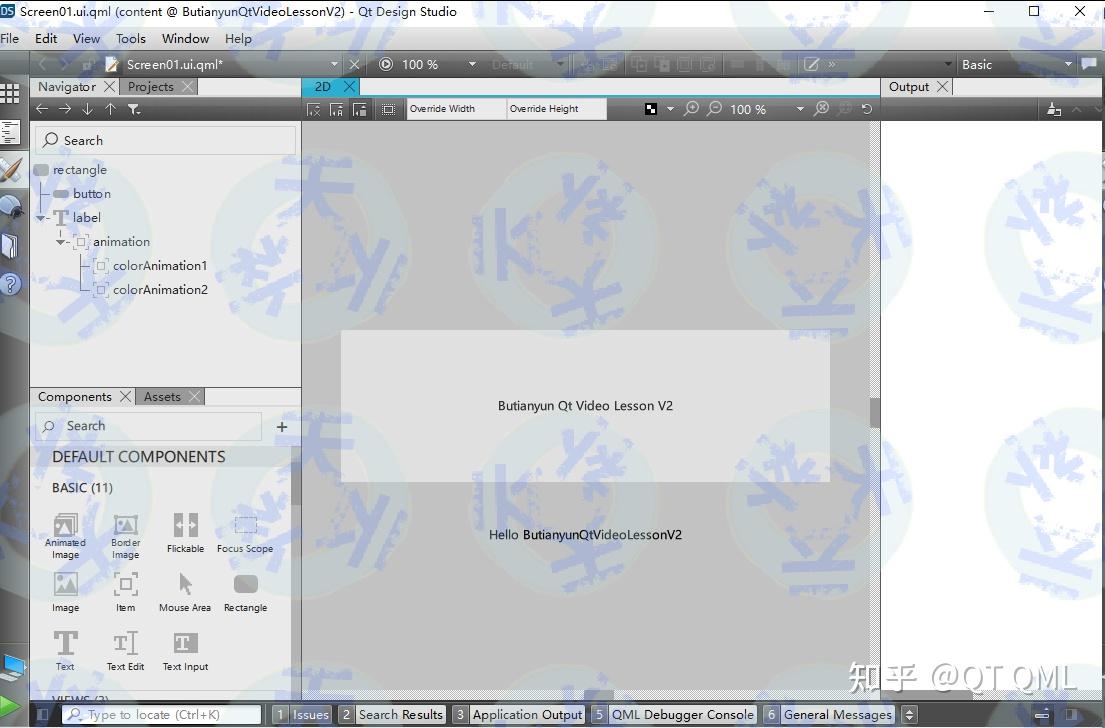Add new asset with the plus button
The height and width of the screenshot is (728, 1105).
tap(282, 426)
